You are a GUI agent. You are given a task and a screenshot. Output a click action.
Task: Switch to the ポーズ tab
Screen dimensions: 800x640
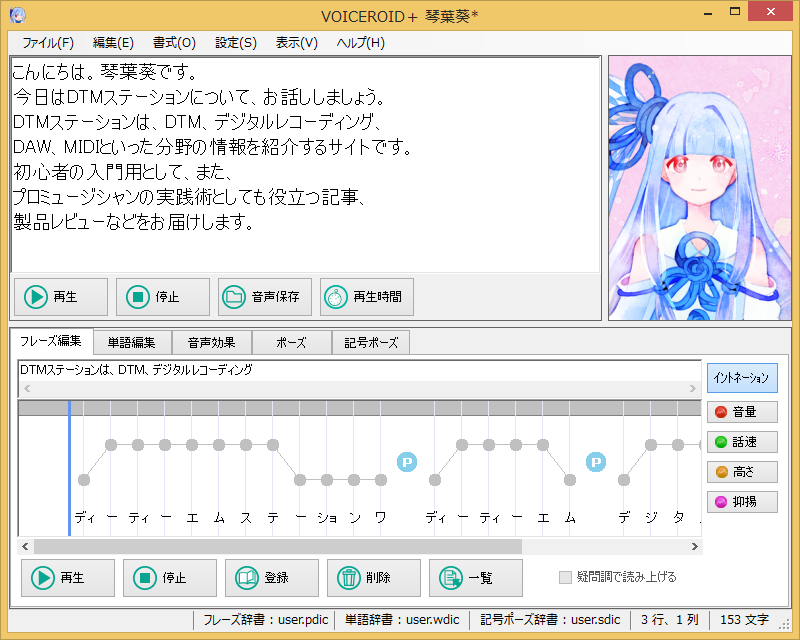point(291,342)
